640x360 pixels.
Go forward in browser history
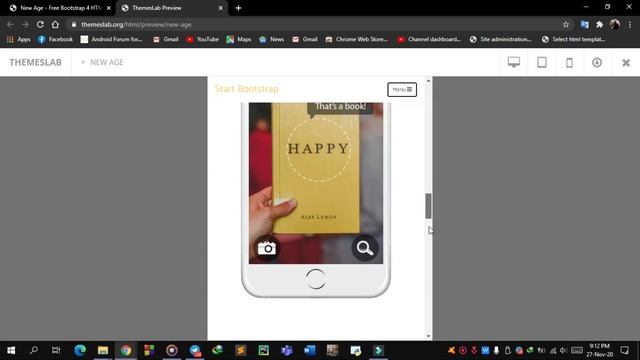tap(25, 24)
